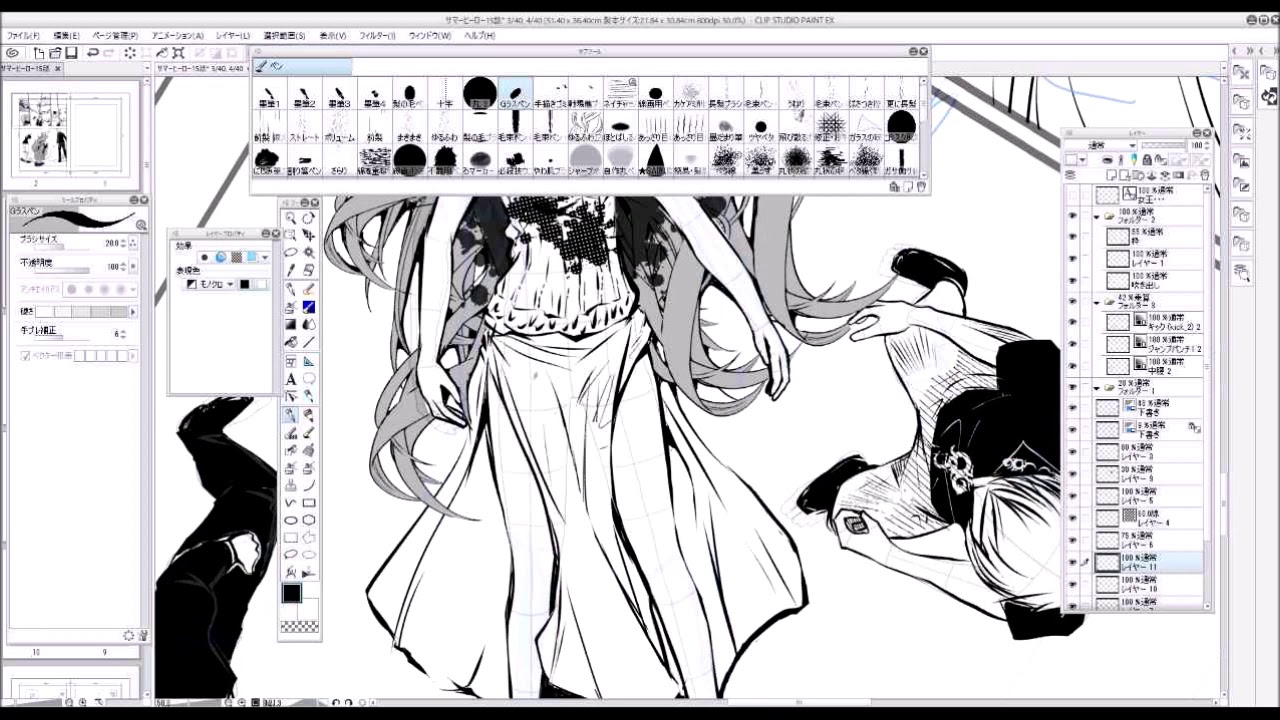Switch to the ペン sub tool tab
This screenshot has width=1280, height=720.
302,67
